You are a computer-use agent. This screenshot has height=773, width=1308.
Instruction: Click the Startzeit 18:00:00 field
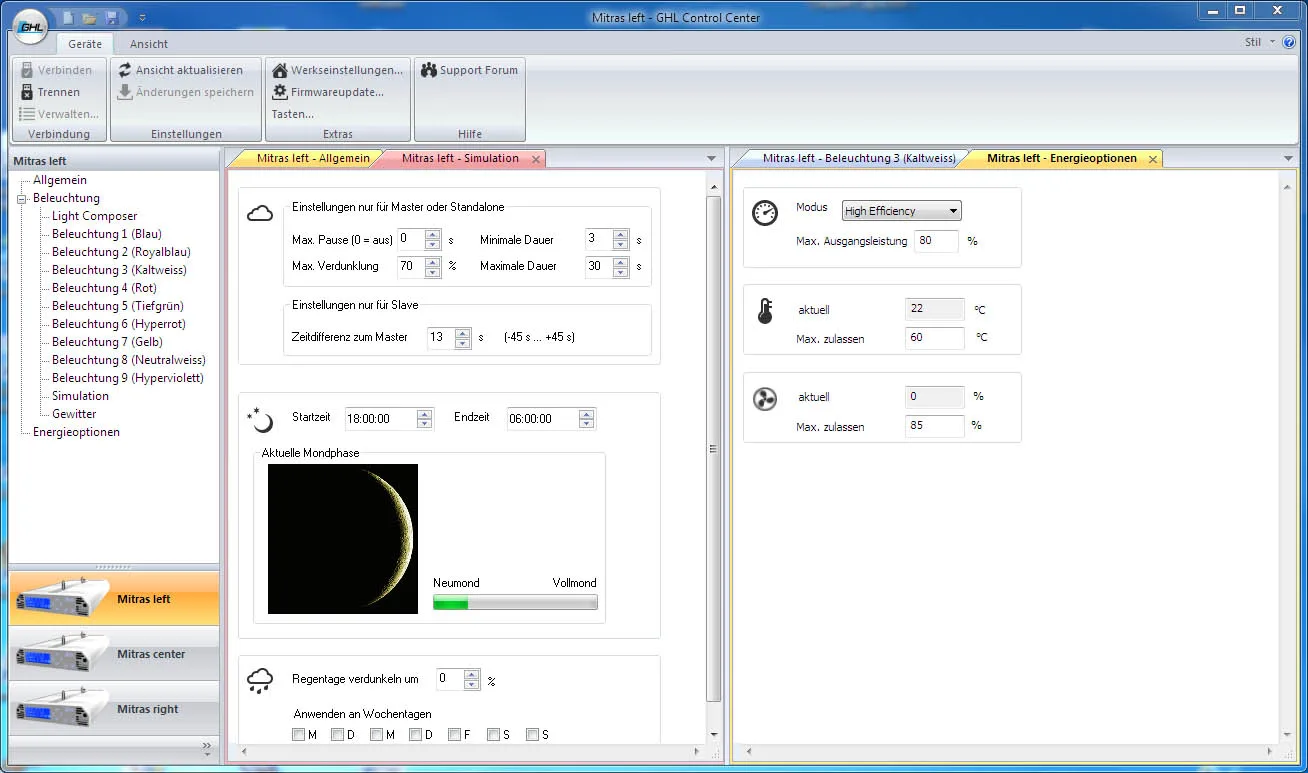(389, 418)
